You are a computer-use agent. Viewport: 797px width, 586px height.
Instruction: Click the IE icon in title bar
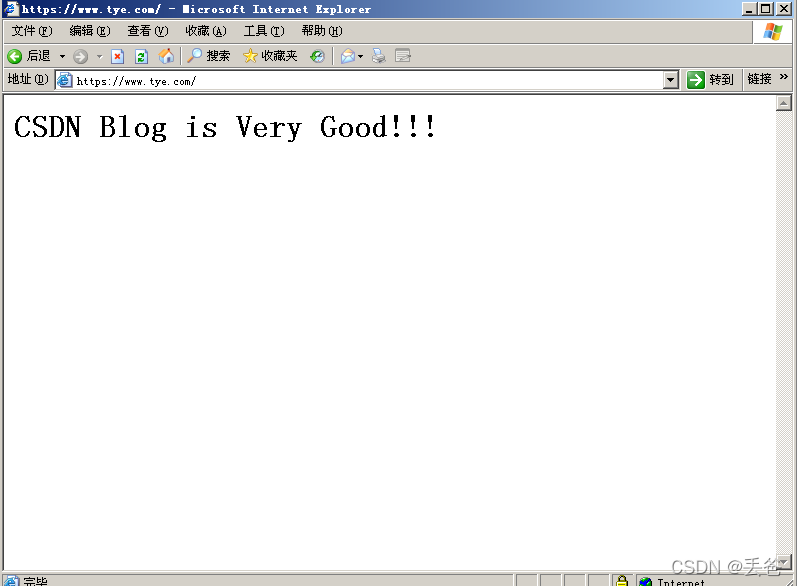coord(11,9)
